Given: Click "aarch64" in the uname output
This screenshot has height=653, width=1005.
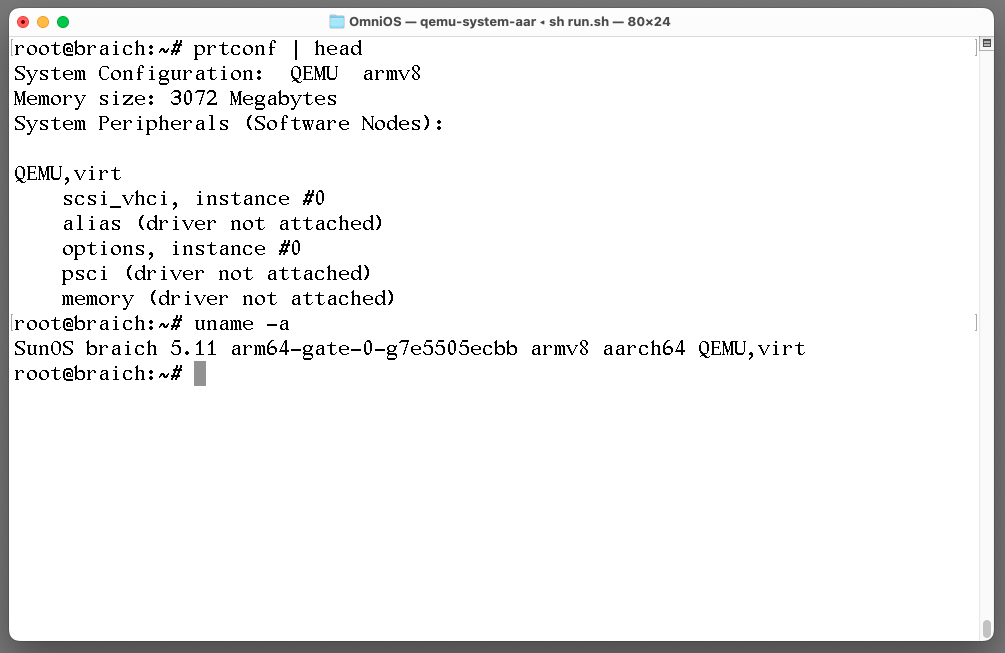Looking at the screenshot, I should pyautogui.click(x=644, y=348).
